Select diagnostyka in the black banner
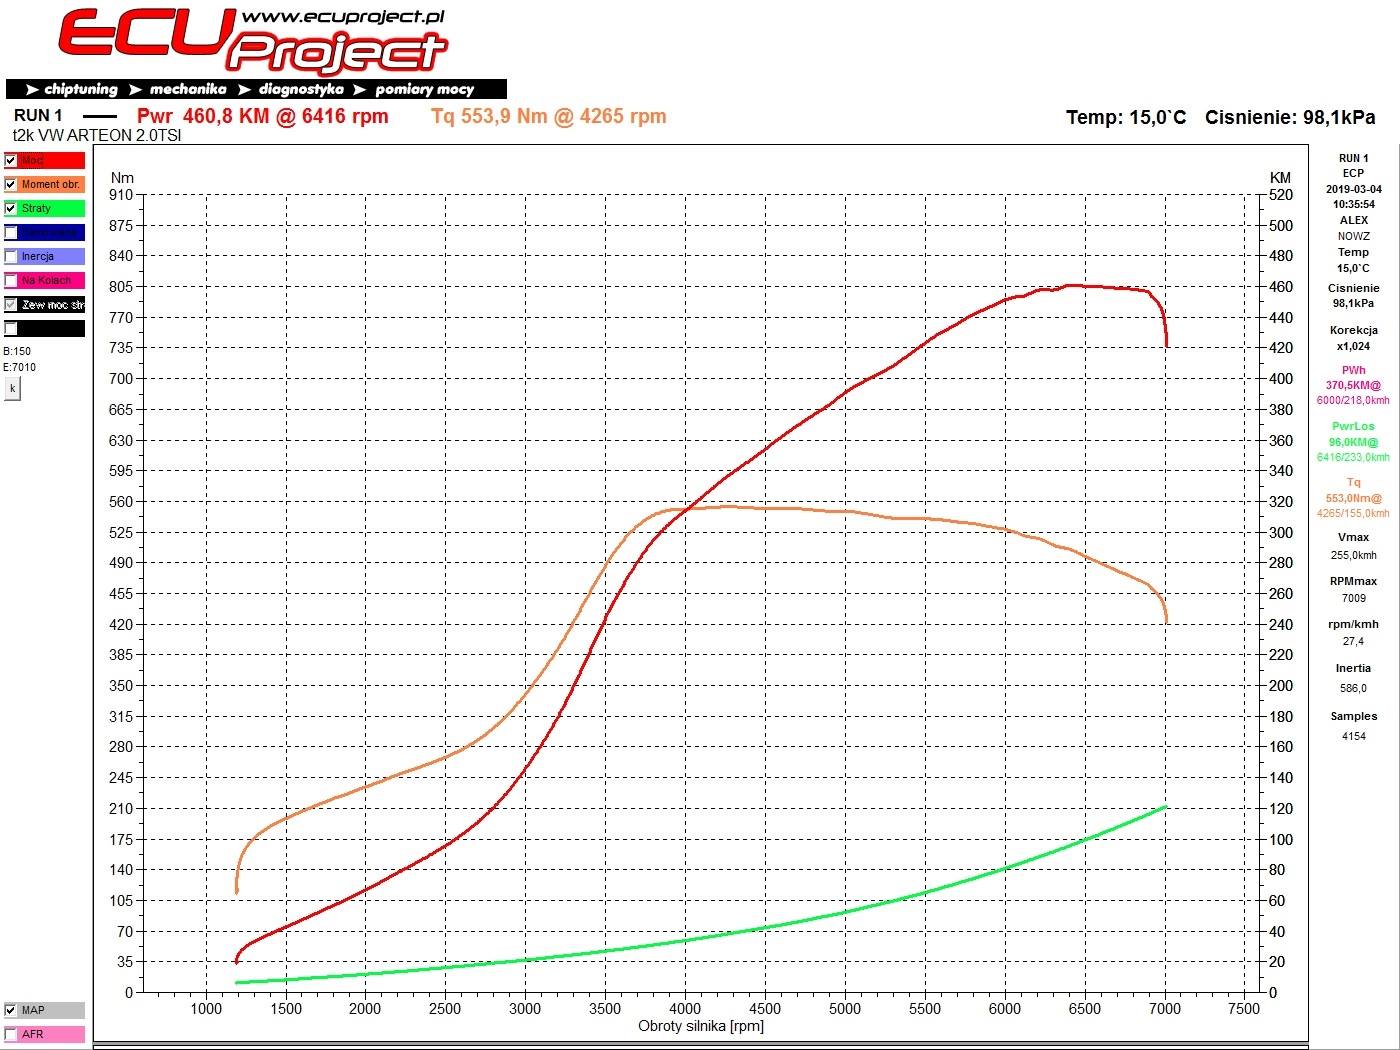 point(301,89)
